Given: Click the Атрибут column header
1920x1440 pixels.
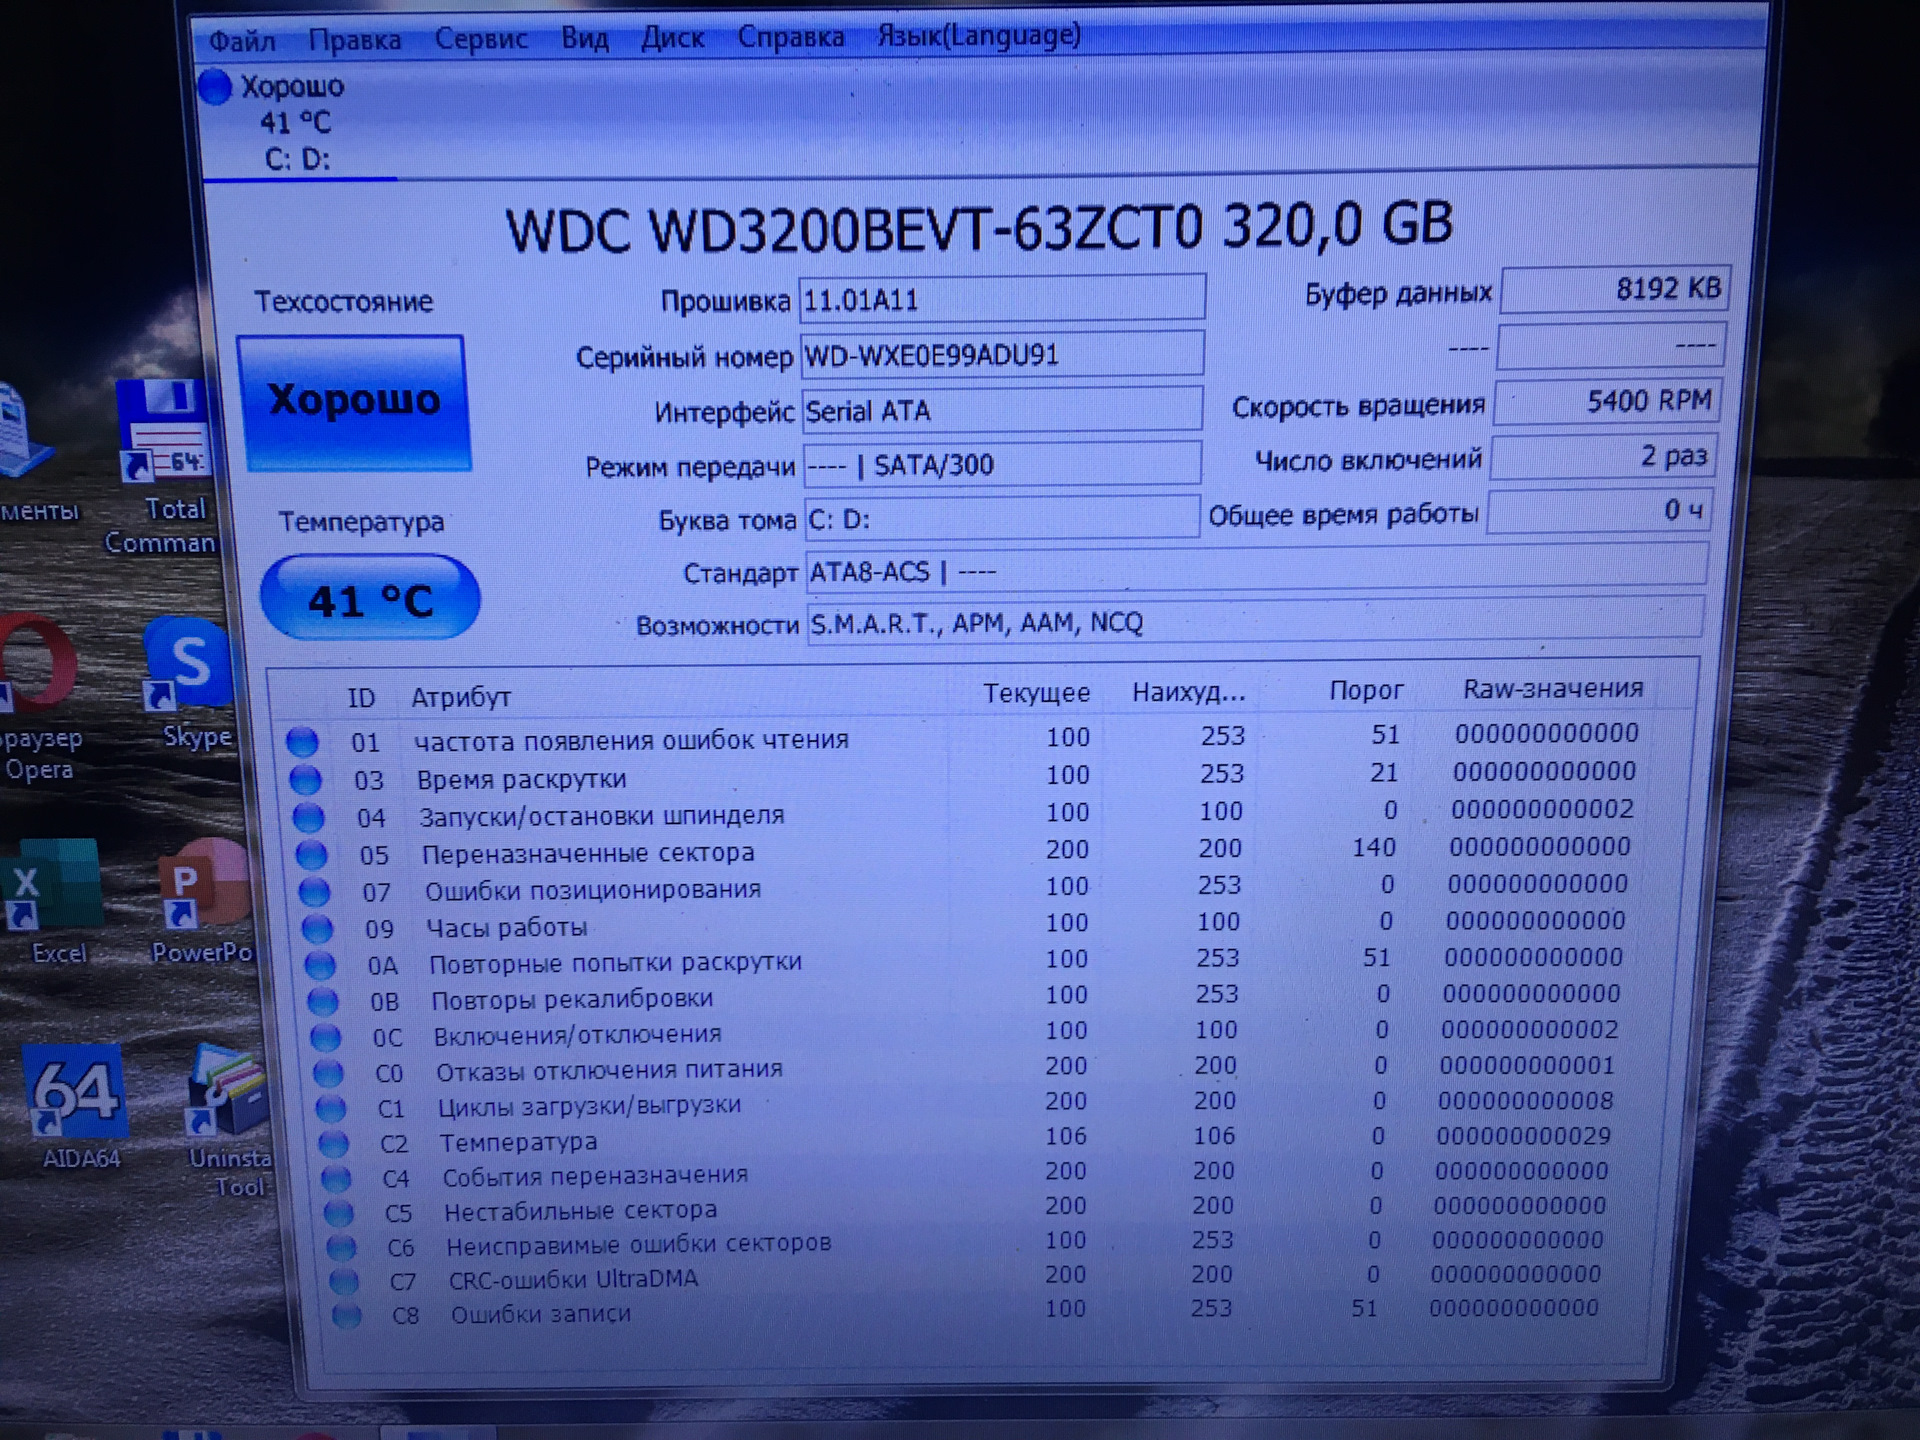Looking at the screenshot, I should coord(461,697).
